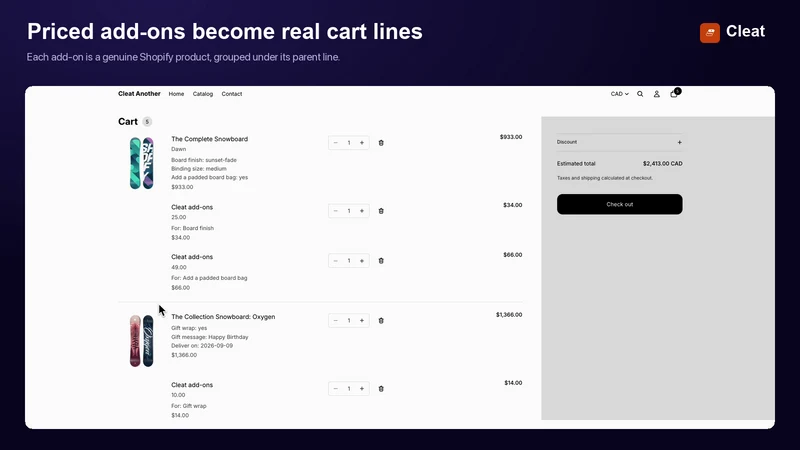The height and width of the screenshot is (450, 800).
Task: Click the Check out button
Action: click(619, 204)
